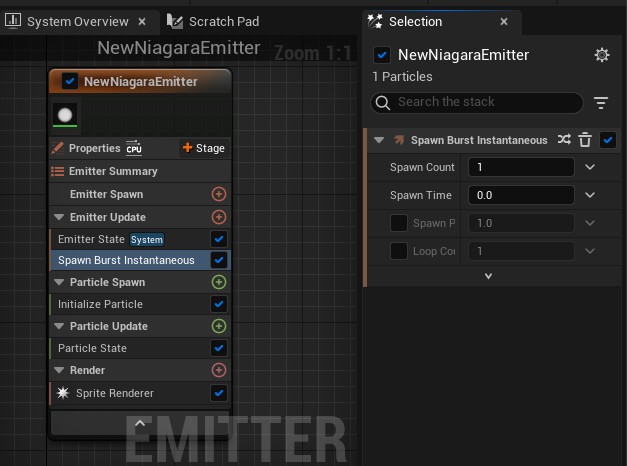Toggle NewNiagaraEmitter checkbox in Selection panel

(382, 55)
